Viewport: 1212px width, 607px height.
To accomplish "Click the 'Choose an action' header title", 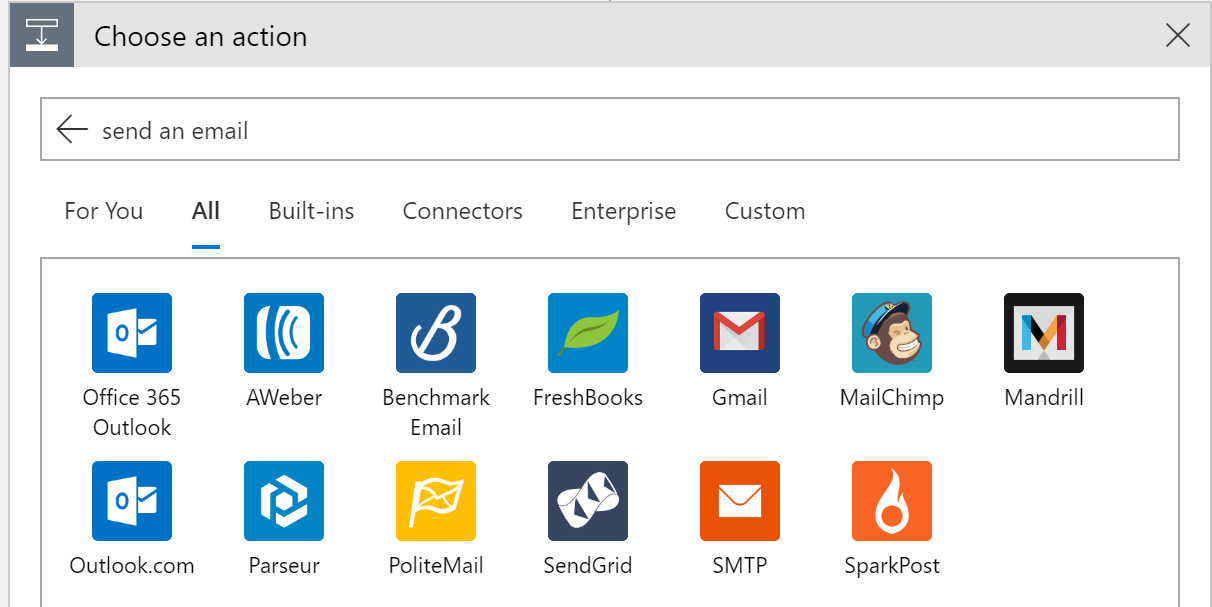I will point(201,37).
